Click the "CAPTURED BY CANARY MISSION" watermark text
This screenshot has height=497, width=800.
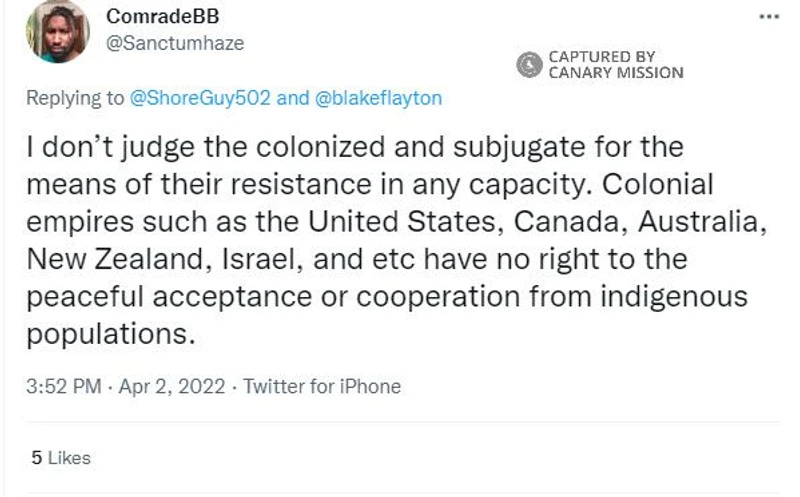tap(615, 65)
